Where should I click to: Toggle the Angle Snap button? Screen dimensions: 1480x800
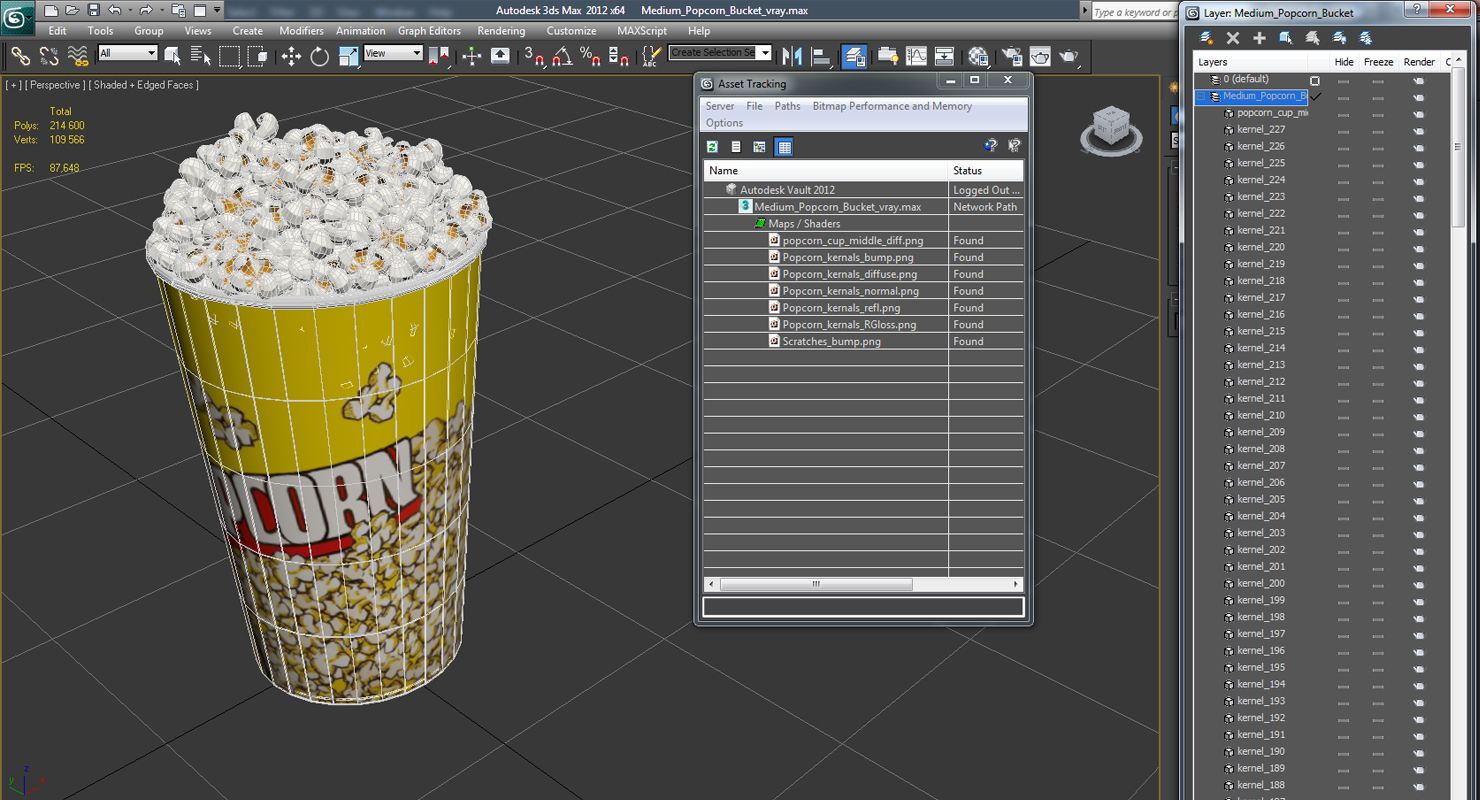coord(562,56)
